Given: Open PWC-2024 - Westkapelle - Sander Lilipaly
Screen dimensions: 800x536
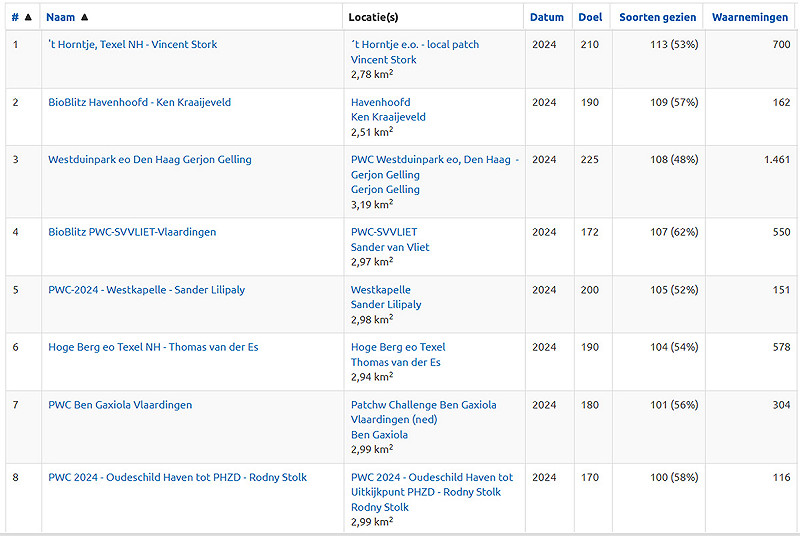Looking at the screenshot, I should tap(146, 290).
